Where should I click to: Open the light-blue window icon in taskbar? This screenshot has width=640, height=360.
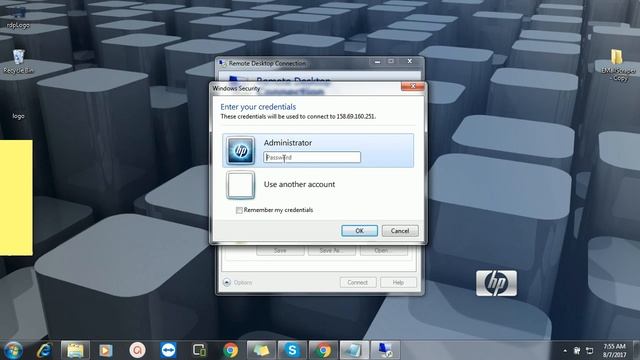pyautogui.click(x=354, y=350)
